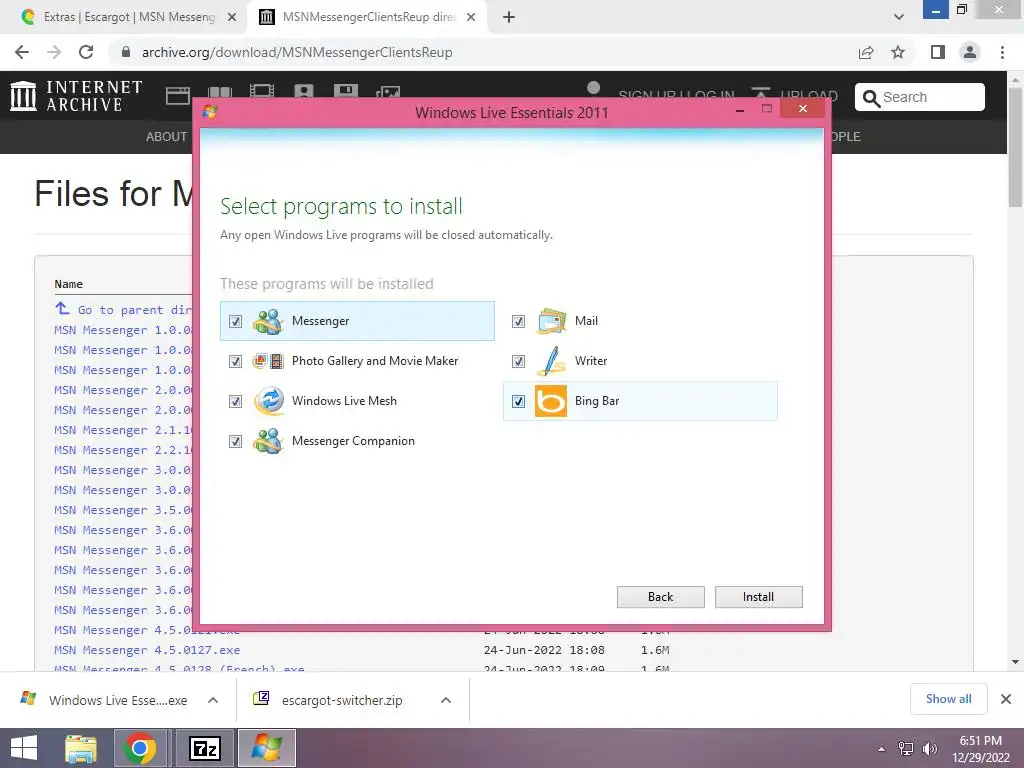Uncheck the Writer checkbox
This screenshot has height=768, width=1024.
coord(518,361)
